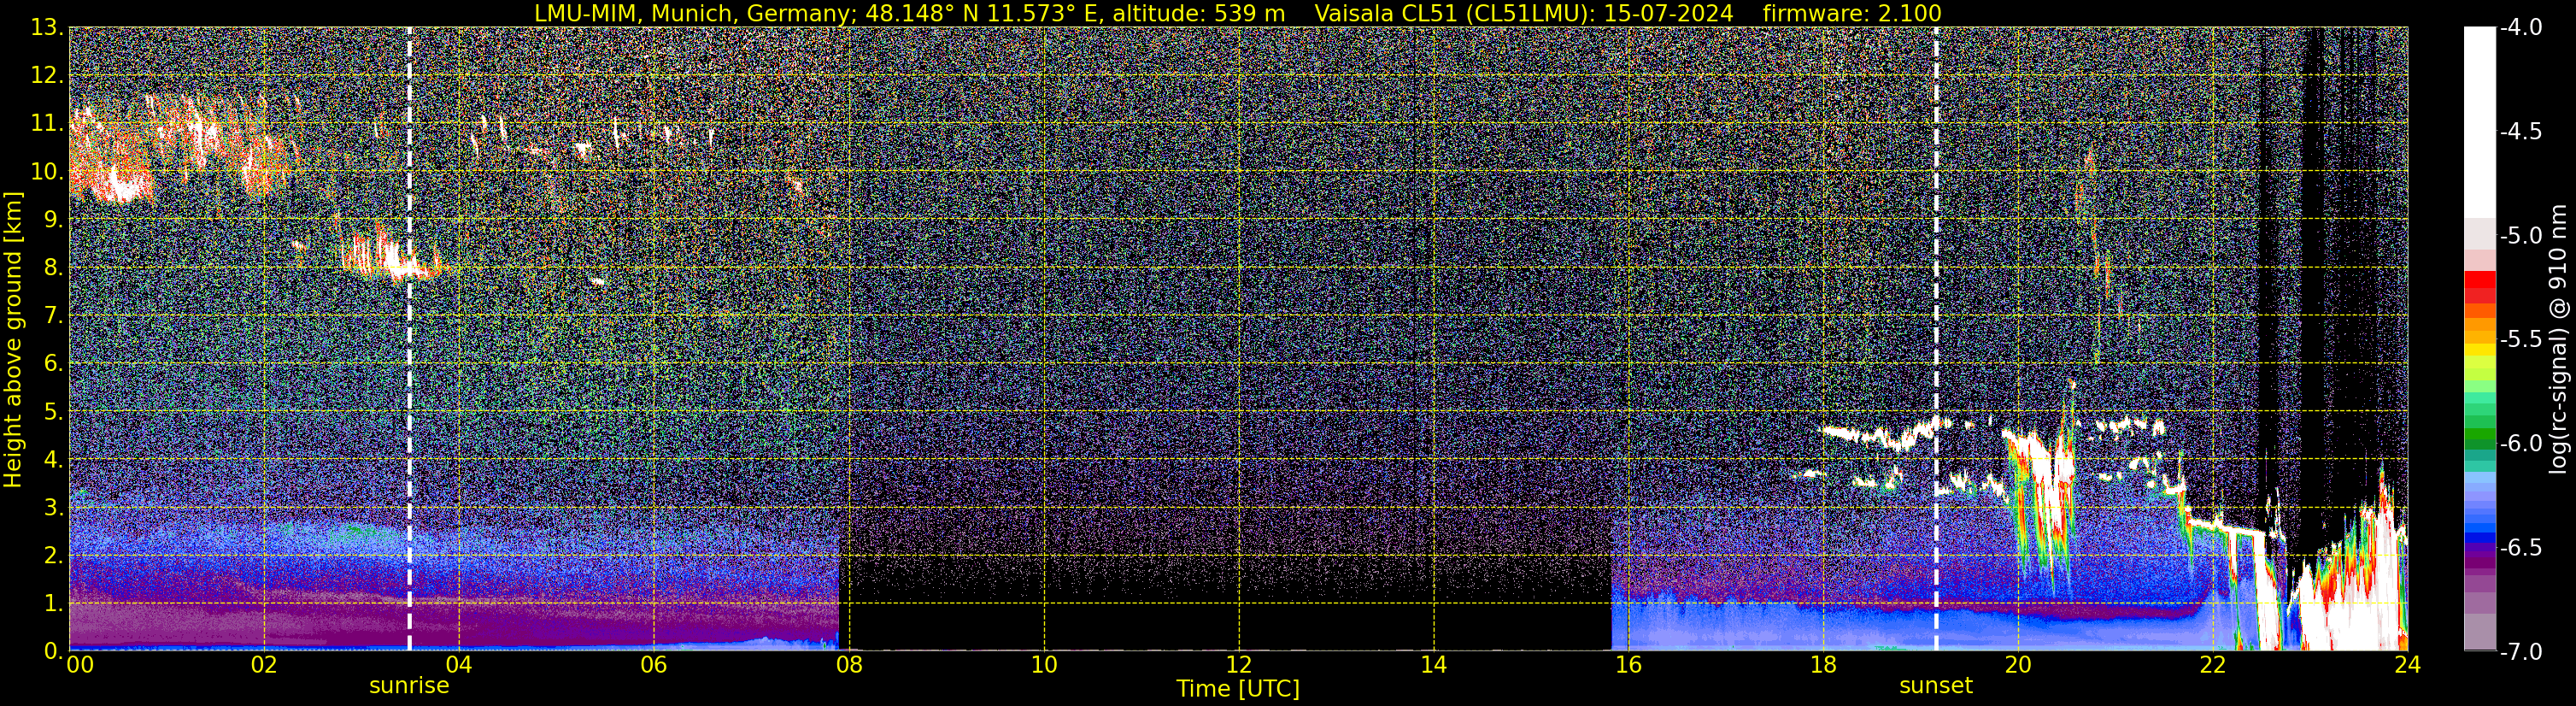Click time axis tick '04'
The width and height of the screenshot is (2576, 706).
(458, 666)
